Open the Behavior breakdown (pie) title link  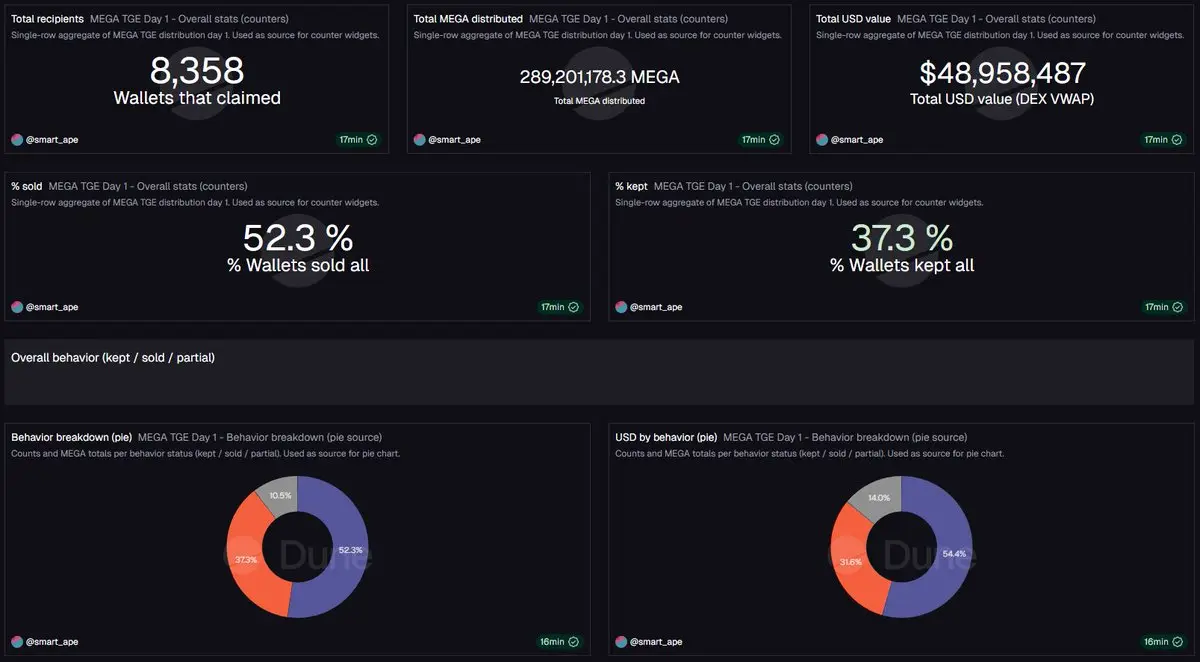(x=71, y=437)
